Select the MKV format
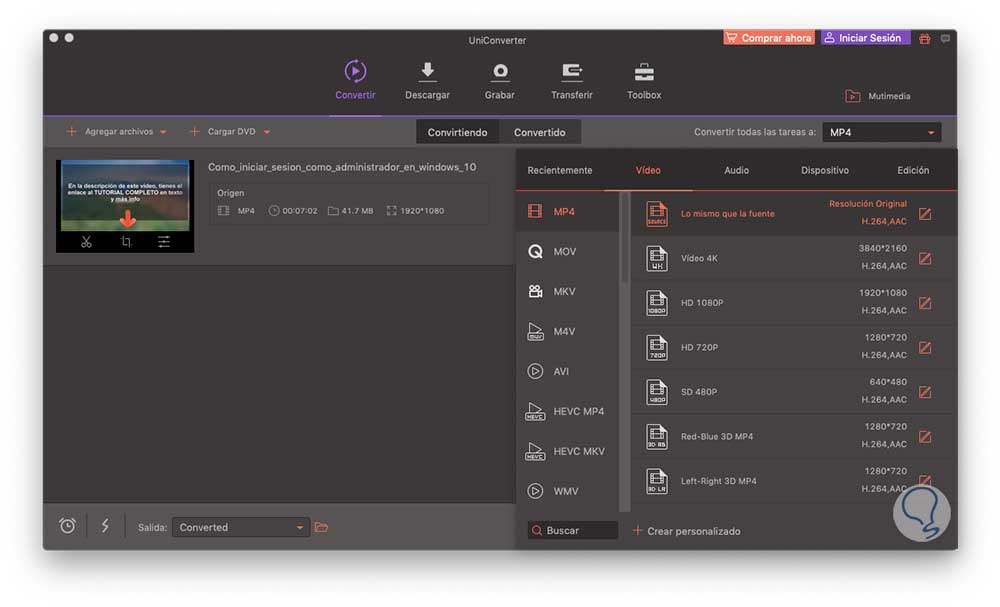Image resolution: width=1000 pixels, height=607 pixels. [x=568, y=291]
